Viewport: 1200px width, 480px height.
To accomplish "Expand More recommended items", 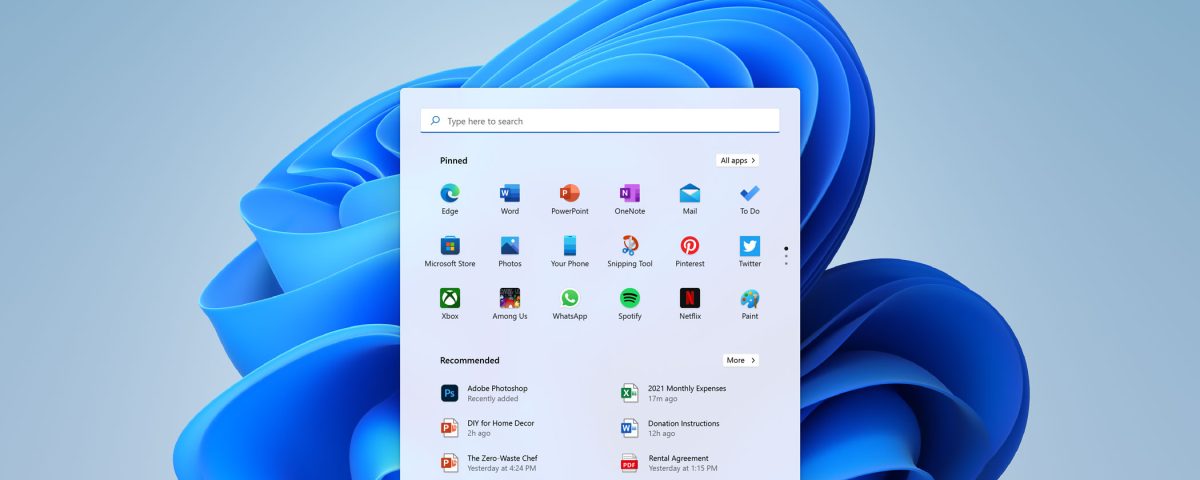I will point(740,360).
